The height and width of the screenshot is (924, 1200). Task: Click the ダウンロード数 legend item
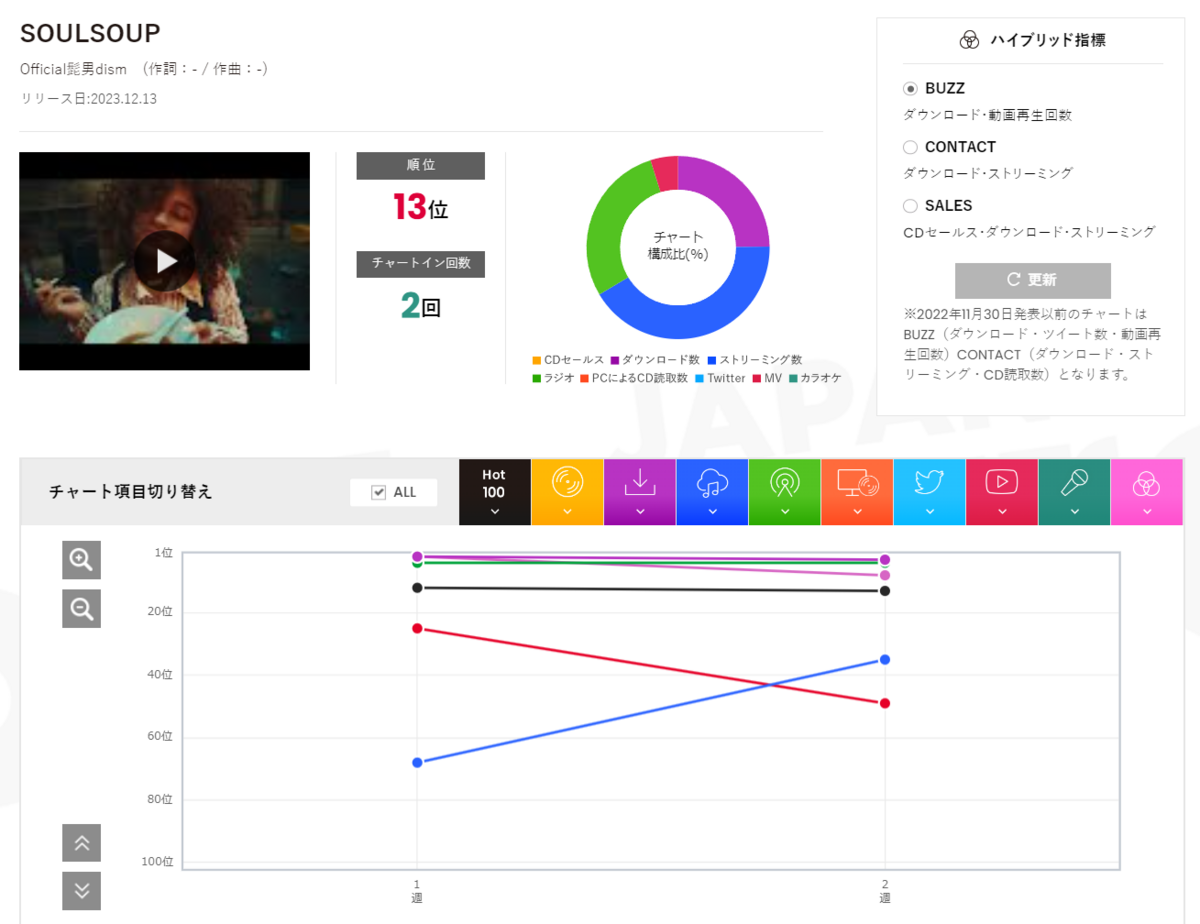(x=656, y=360)
